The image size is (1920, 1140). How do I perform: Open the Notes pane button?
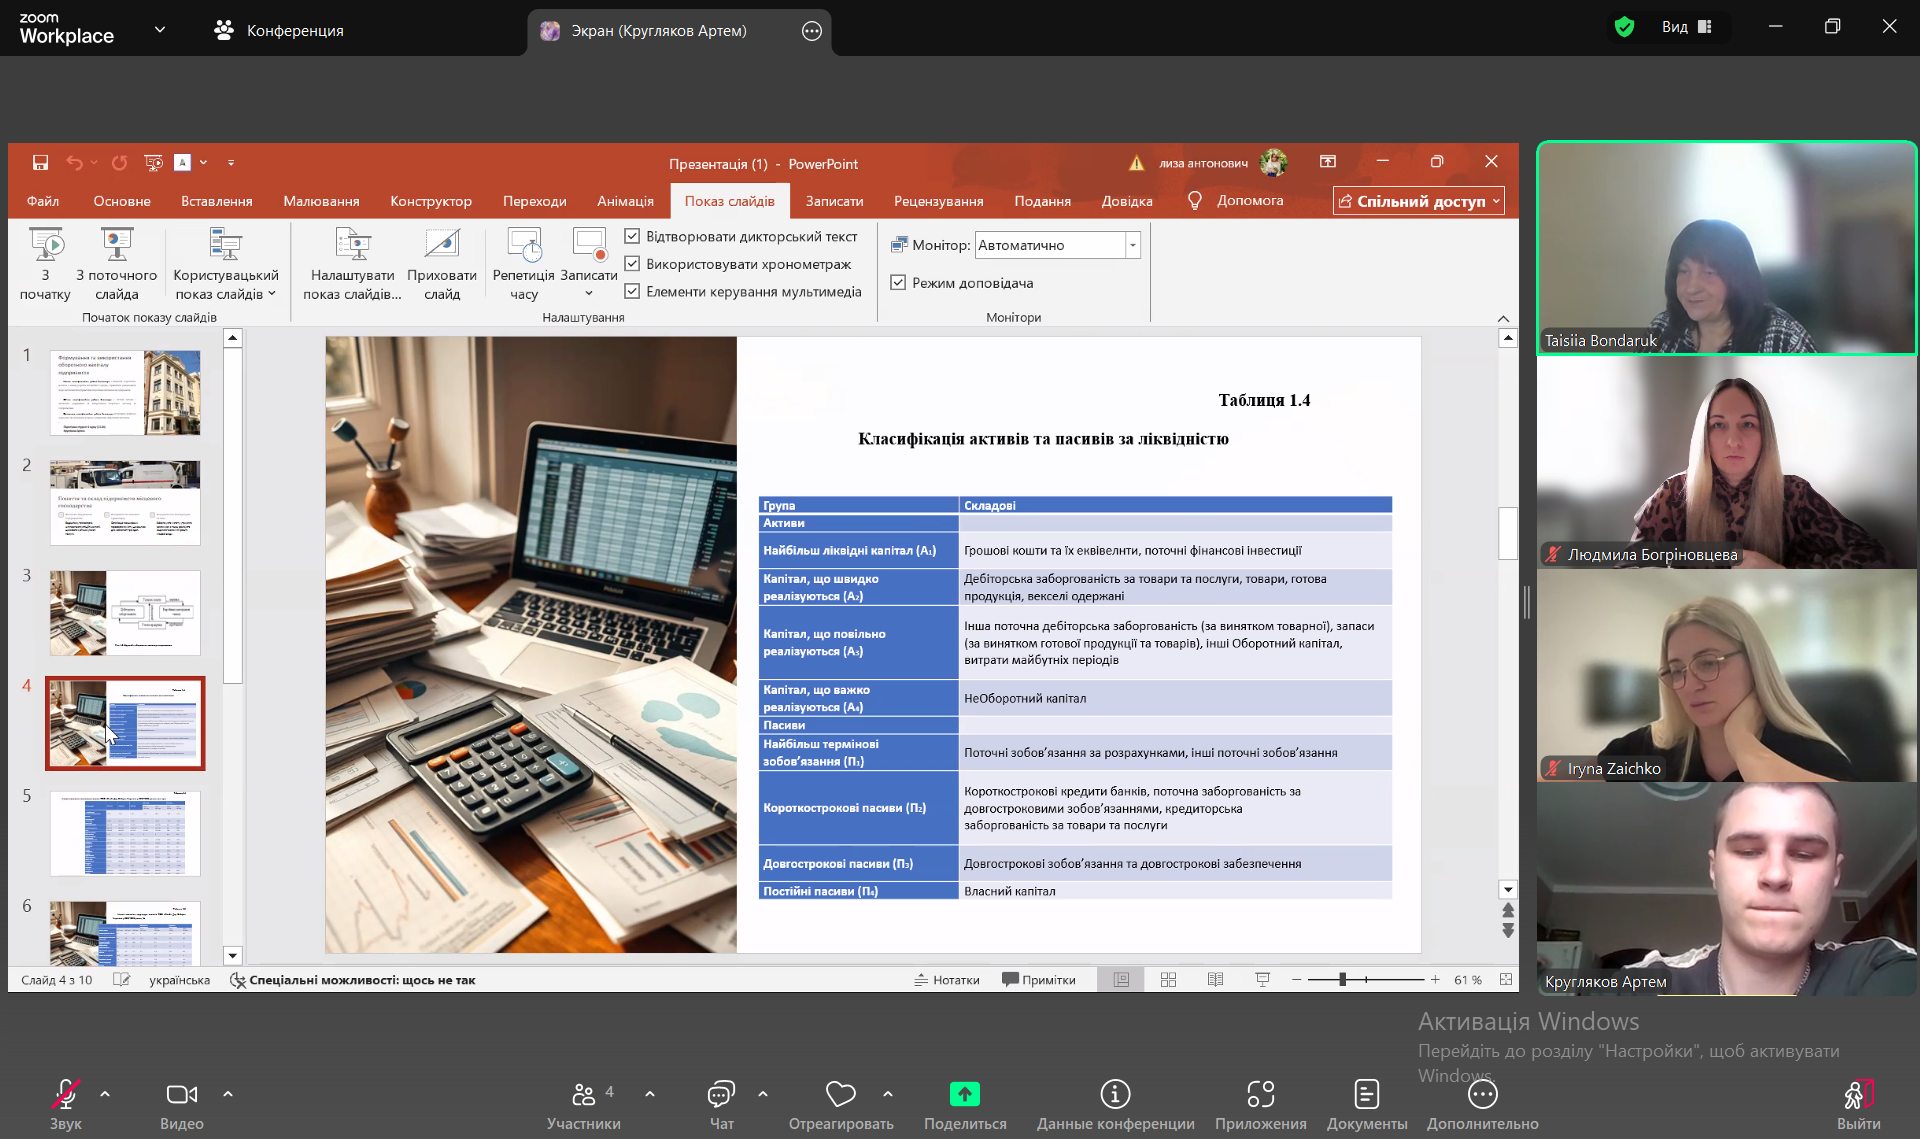click(947, 980)
